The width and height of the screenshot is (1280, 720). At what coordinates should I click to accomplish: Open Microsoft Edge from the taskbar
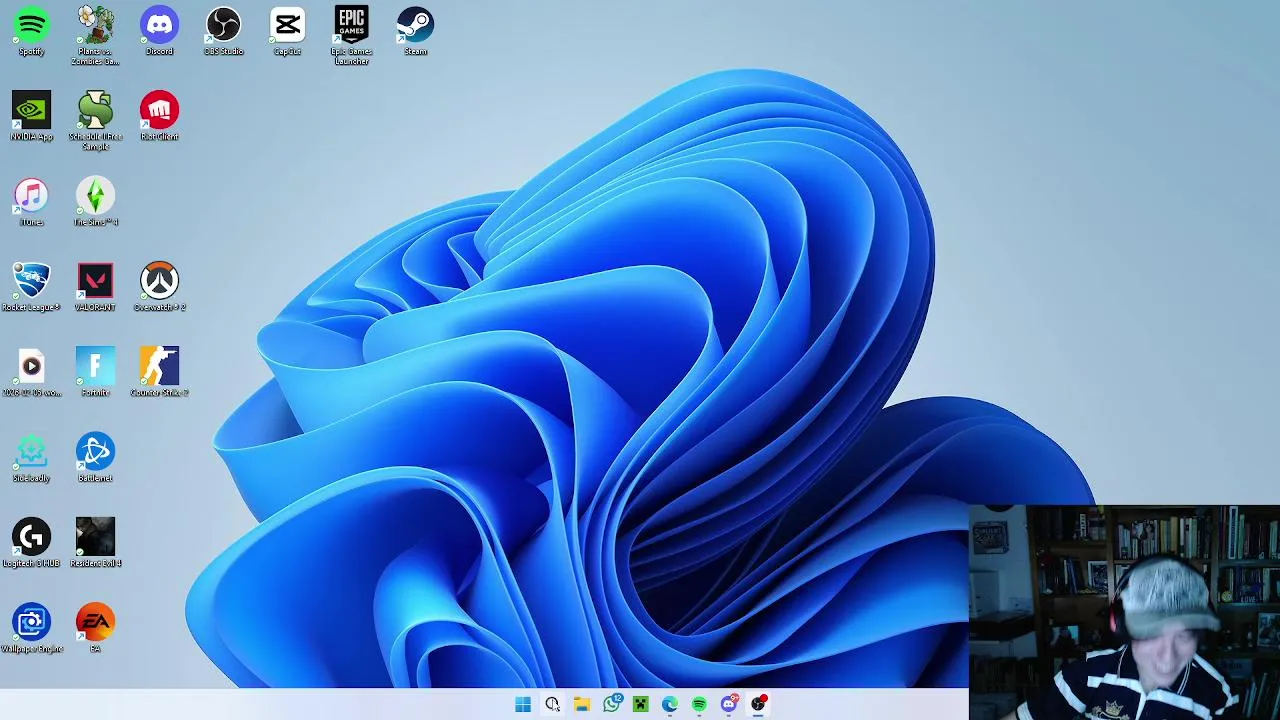(669, 705)
